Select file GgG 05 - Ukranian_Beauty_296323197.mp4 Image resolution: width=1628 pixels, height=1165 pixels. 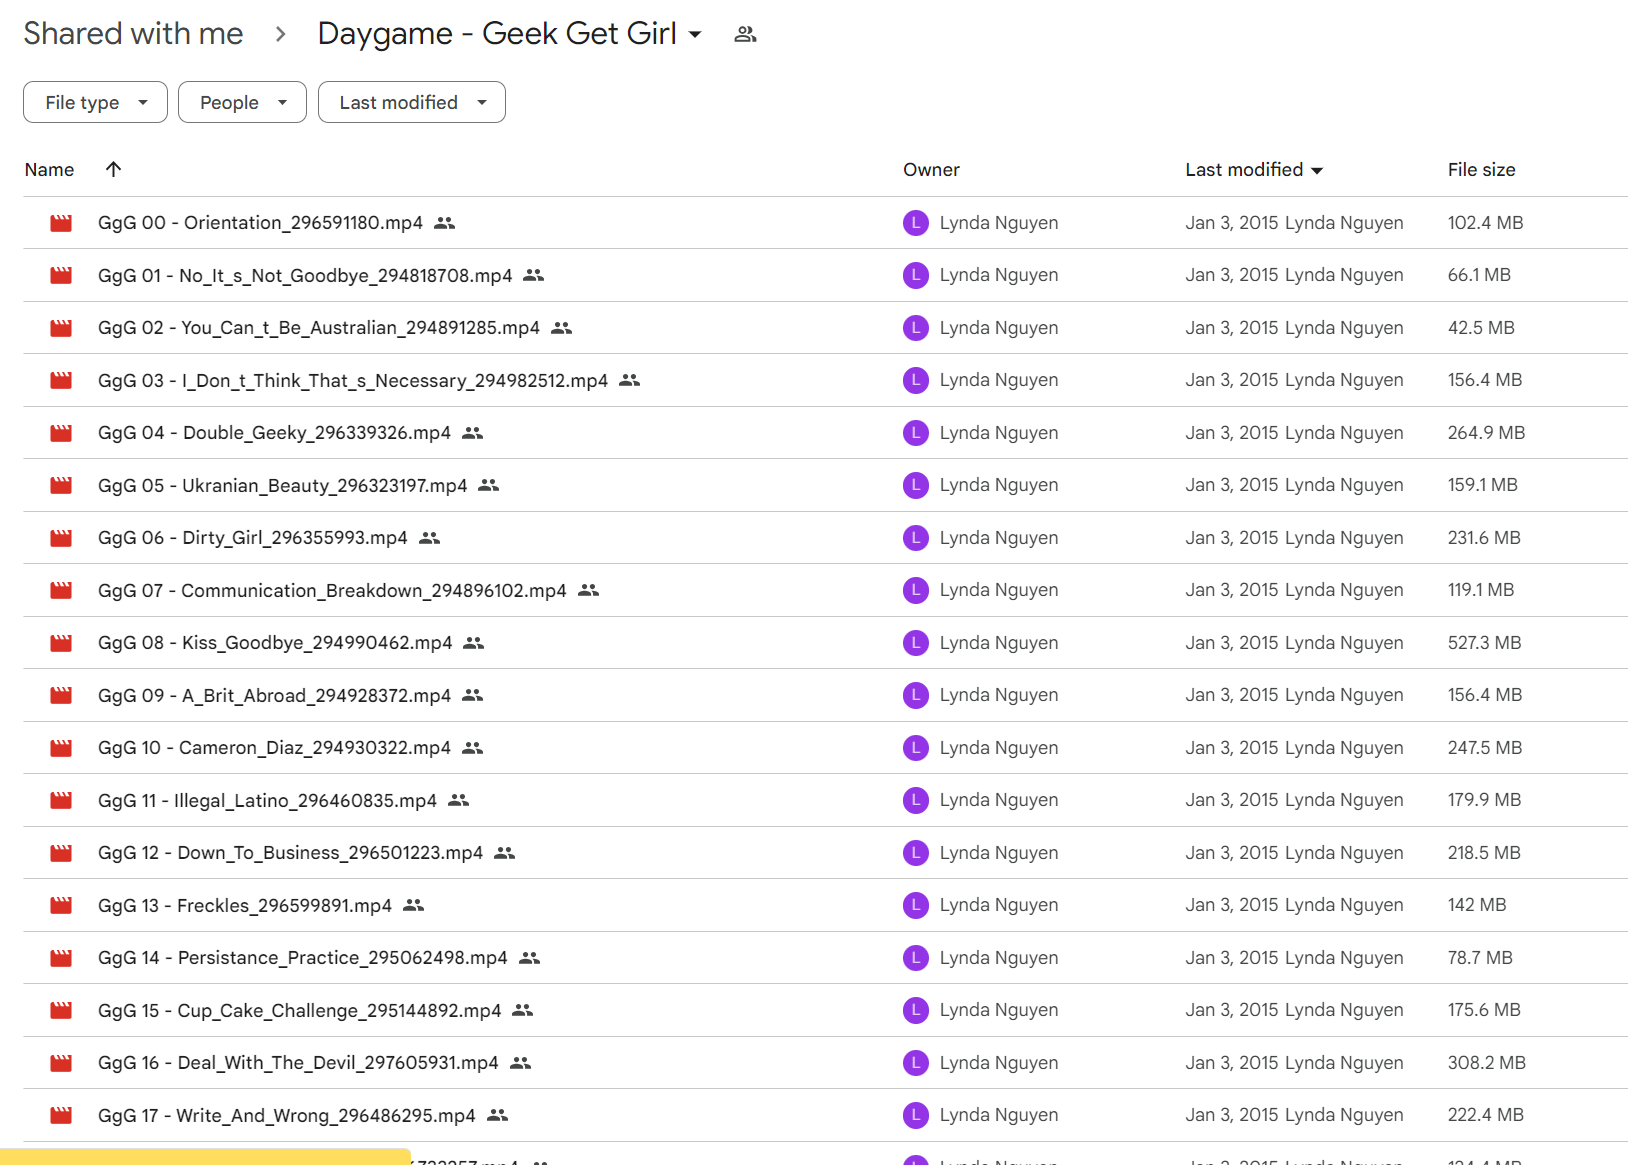pyautogui.click(x=283, y=485)
